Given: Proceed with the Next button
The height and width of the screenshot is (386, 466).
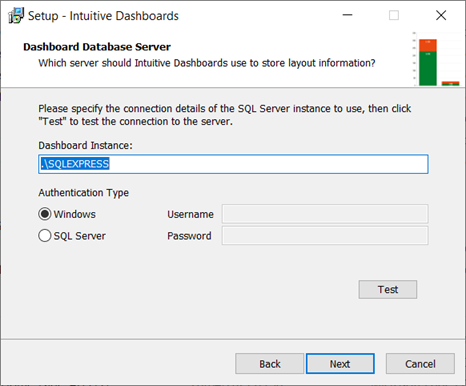Looking at the screenshot, I should point(340,364).
